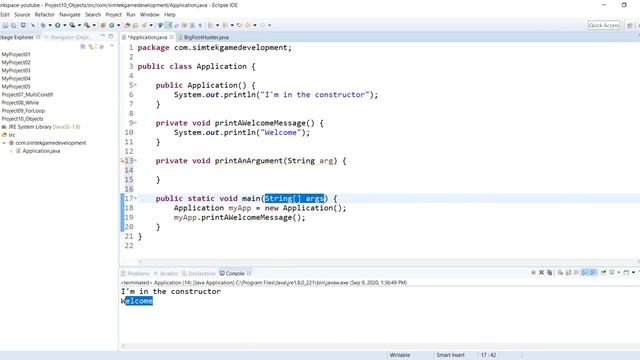
Task: Switch to the Problems tab
Action: (135, 273)
